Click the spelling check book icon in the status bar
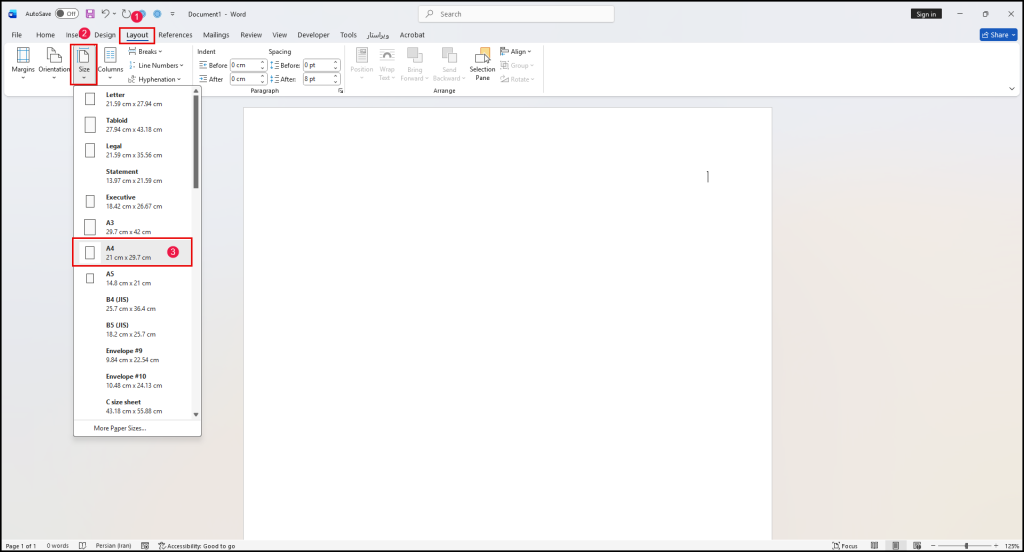Image resolution: width=1024 pixels, height=552 pixels. pos(82,545)
